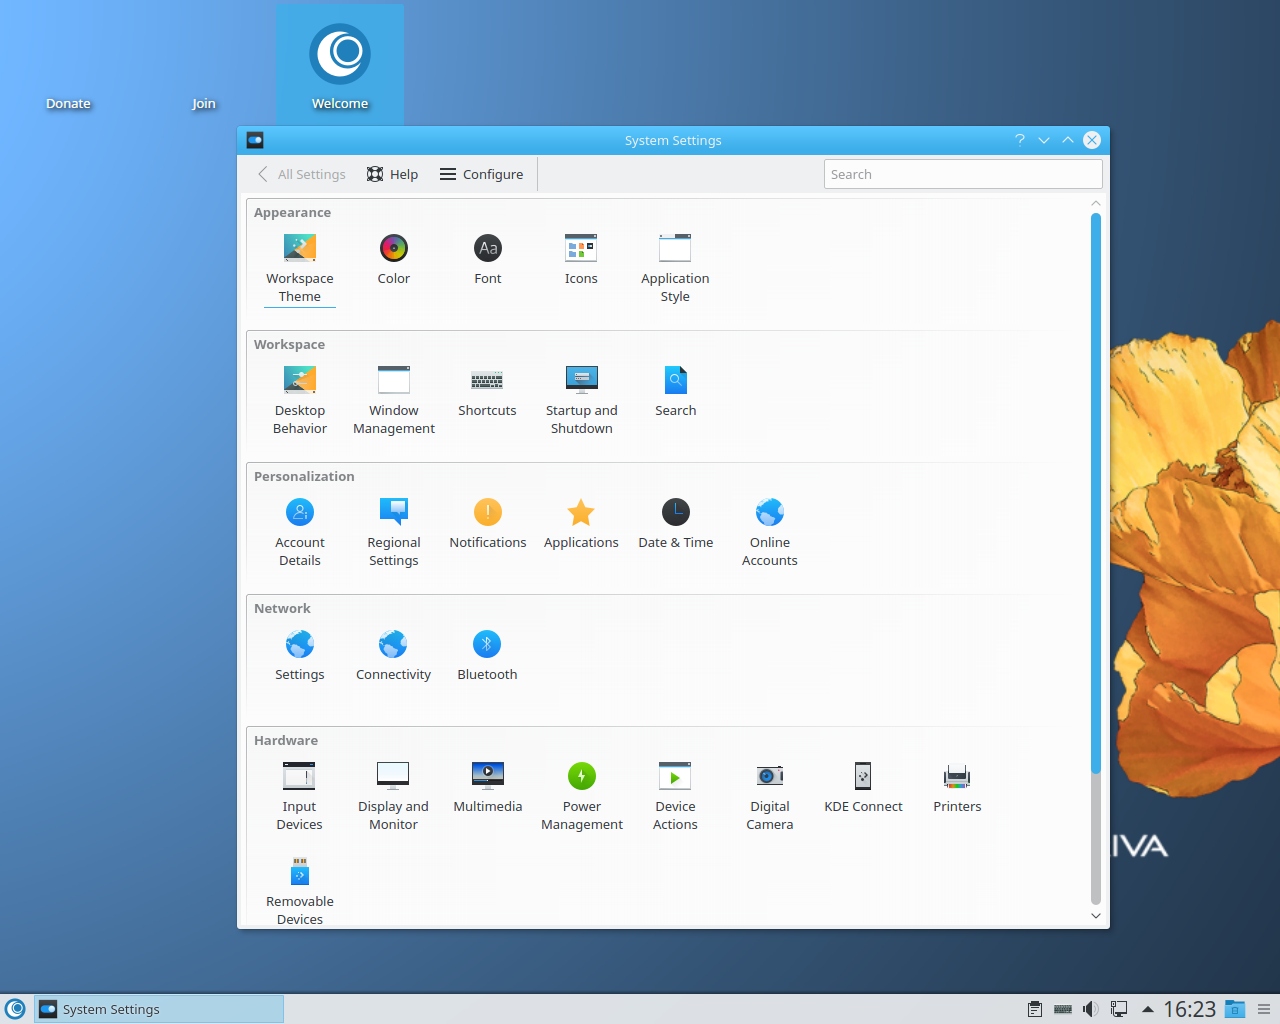Screen dimensions: 1280x1024
Task: Open the Notifications settings
Action: [x=488, y=523]
